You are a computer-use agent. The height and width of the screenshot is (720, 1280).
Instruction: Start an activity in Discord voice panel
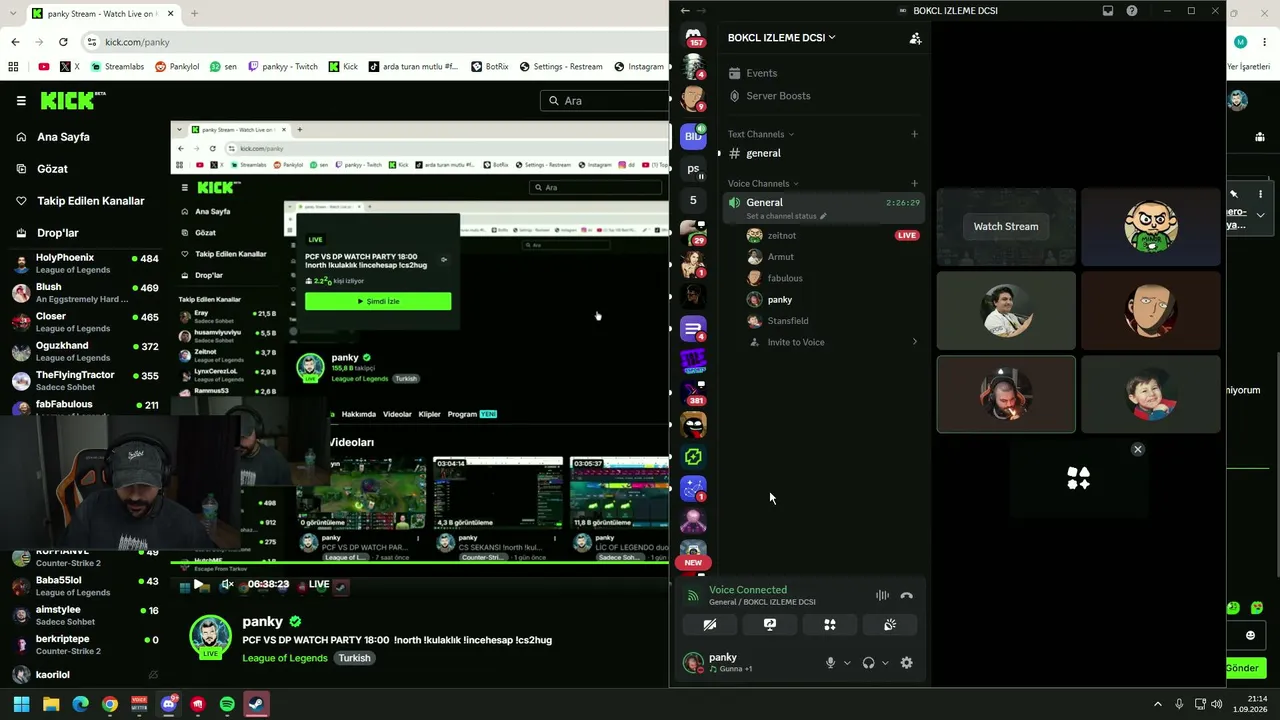pyautogui.click(x=830, y=625)
